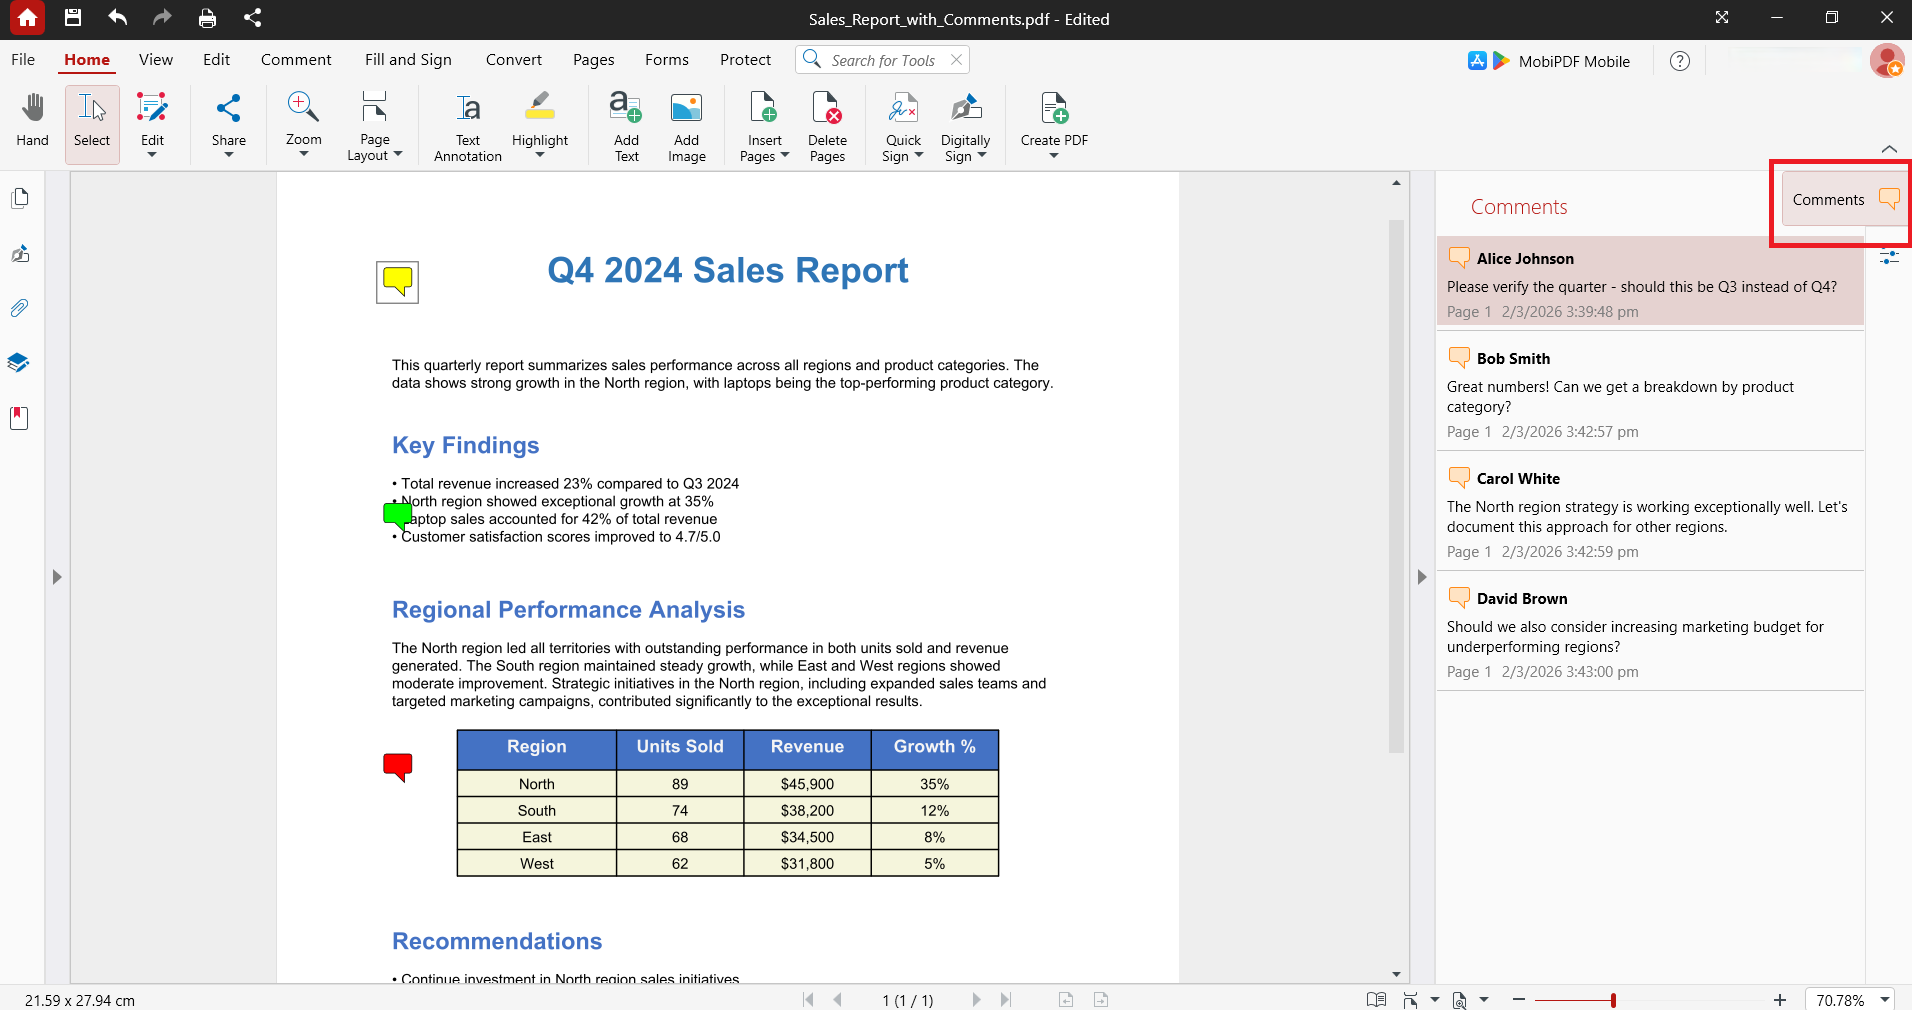The height and width of the screenshot is (1010, 1912).
Task: Open the attachments paperclip sidebar icon
Action: pos(19,308)
